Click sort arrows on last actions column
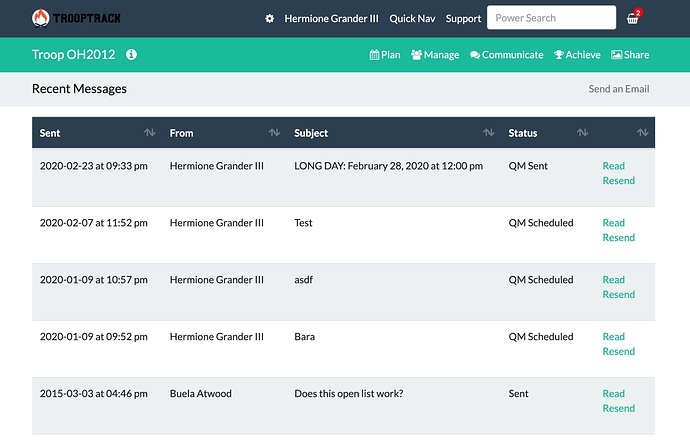 [642, 132]
